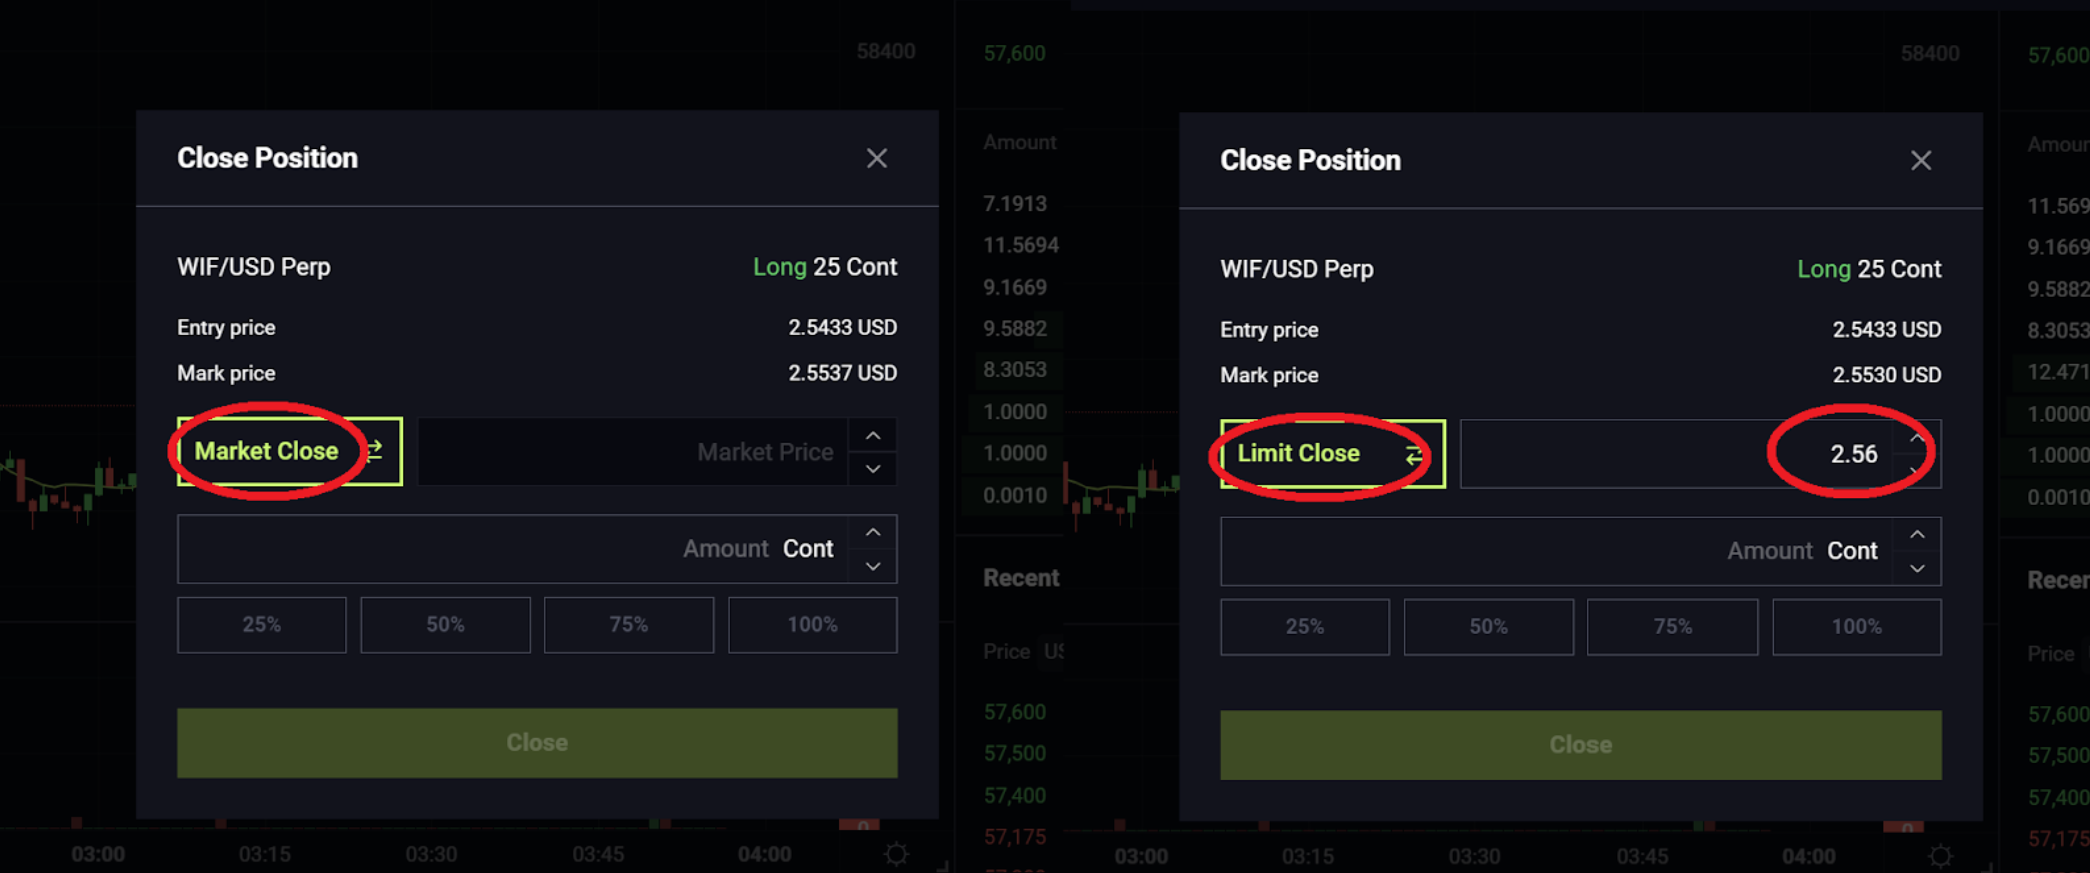Click green Close button in right dialog
This screenshot has width=2090, height=873.
pos(1581,745)
